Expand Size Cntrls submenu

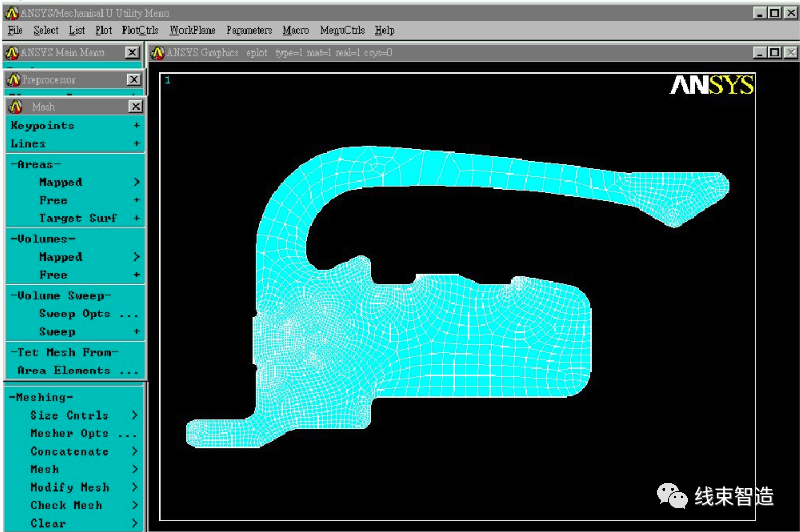pyautogui.click(x=74, y=415)
